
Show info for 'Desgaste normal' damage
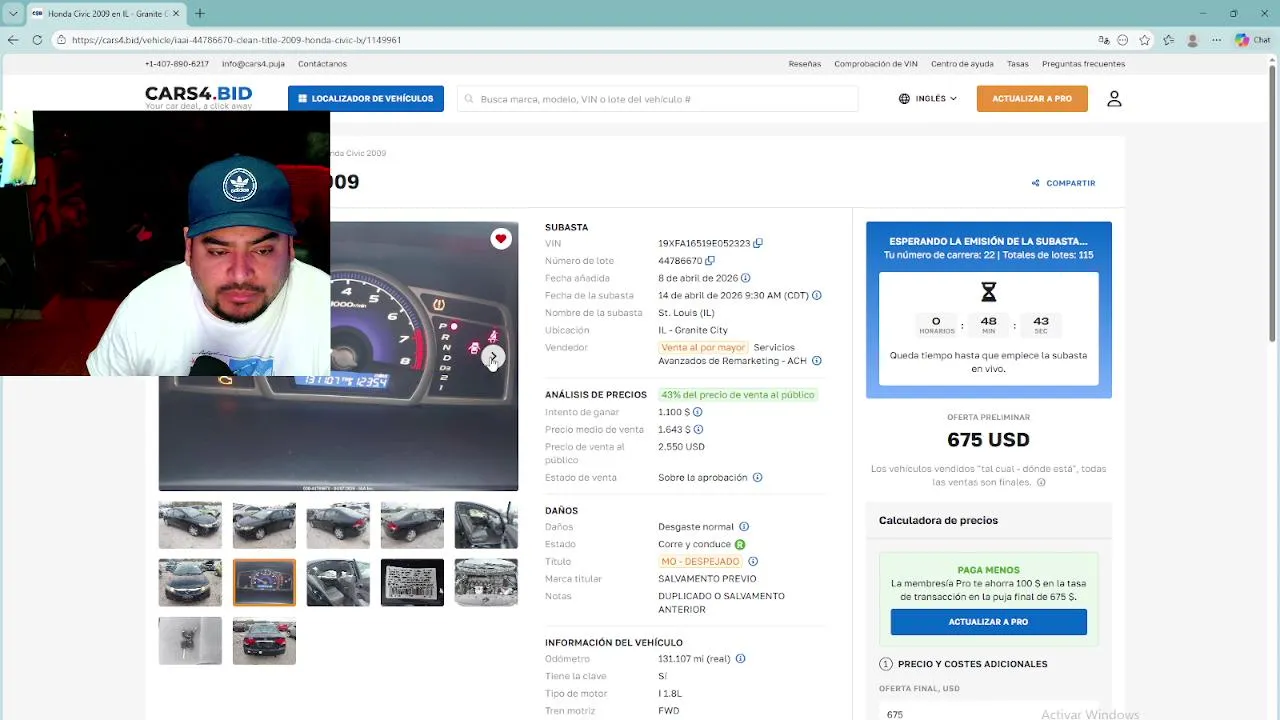coord(744,527)
